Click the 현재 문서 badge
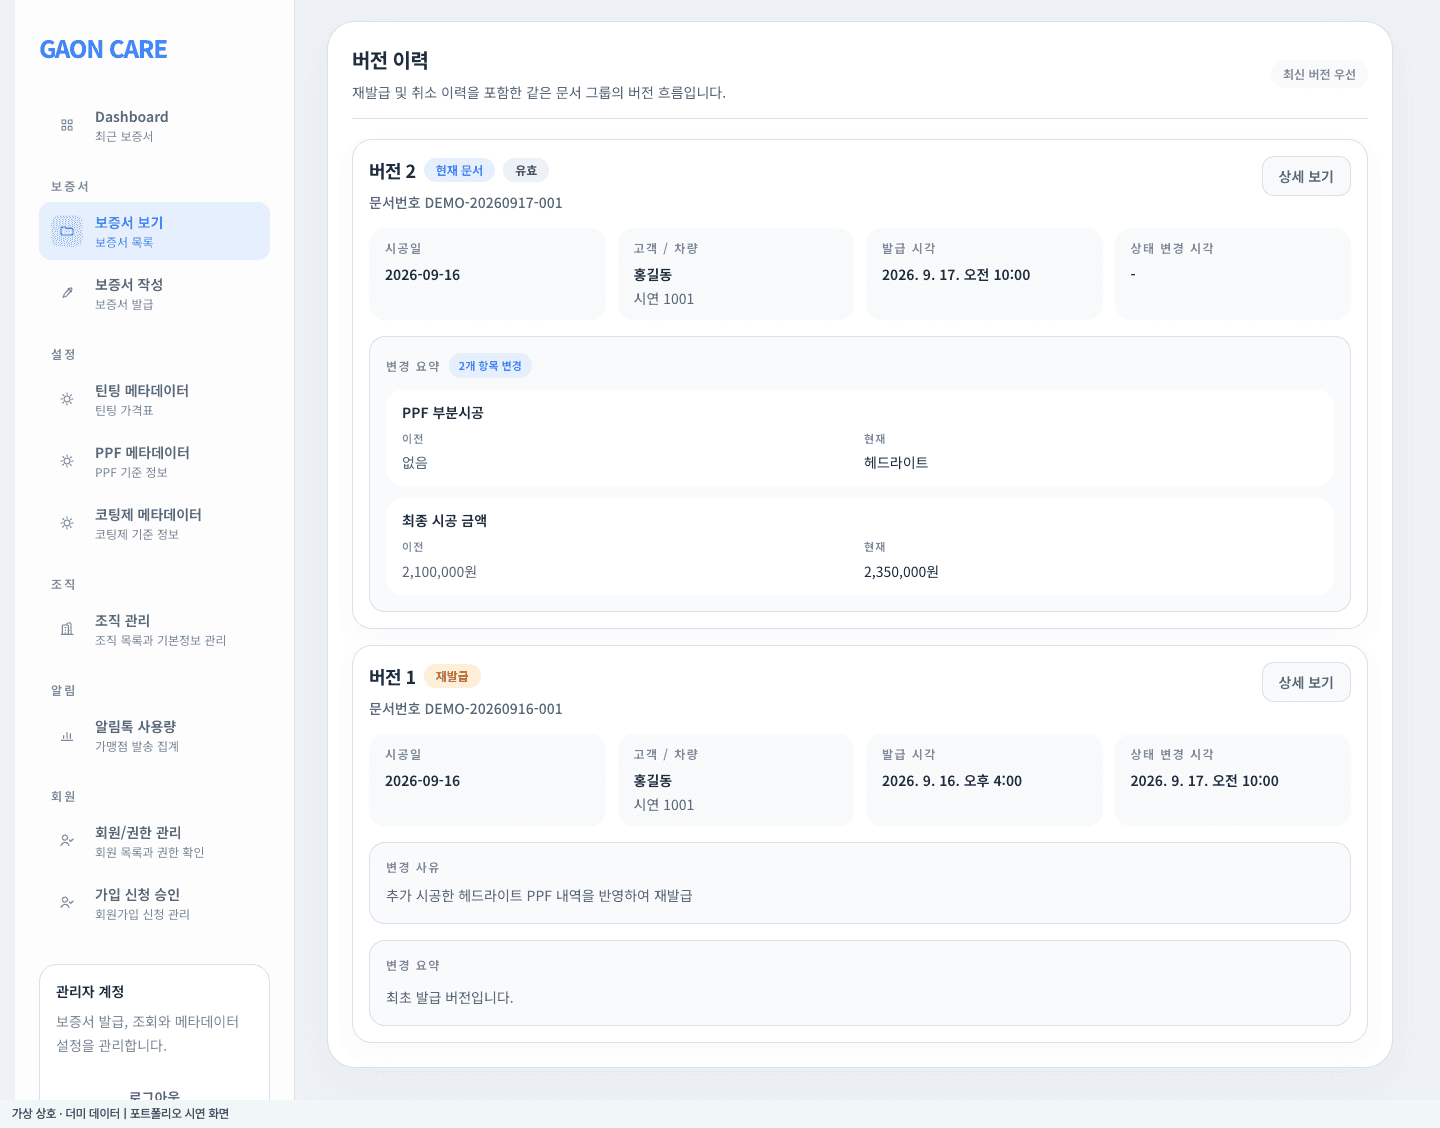The width and height of the screenshot is (1440, 1128). tap(459, 170)
